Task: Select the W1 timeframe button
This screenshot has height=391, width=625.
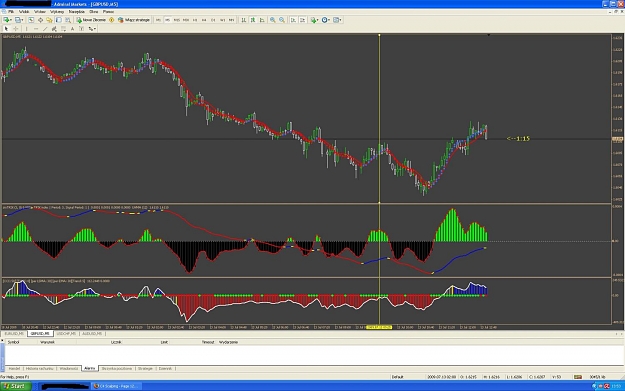Action: (x=222, y=20)
